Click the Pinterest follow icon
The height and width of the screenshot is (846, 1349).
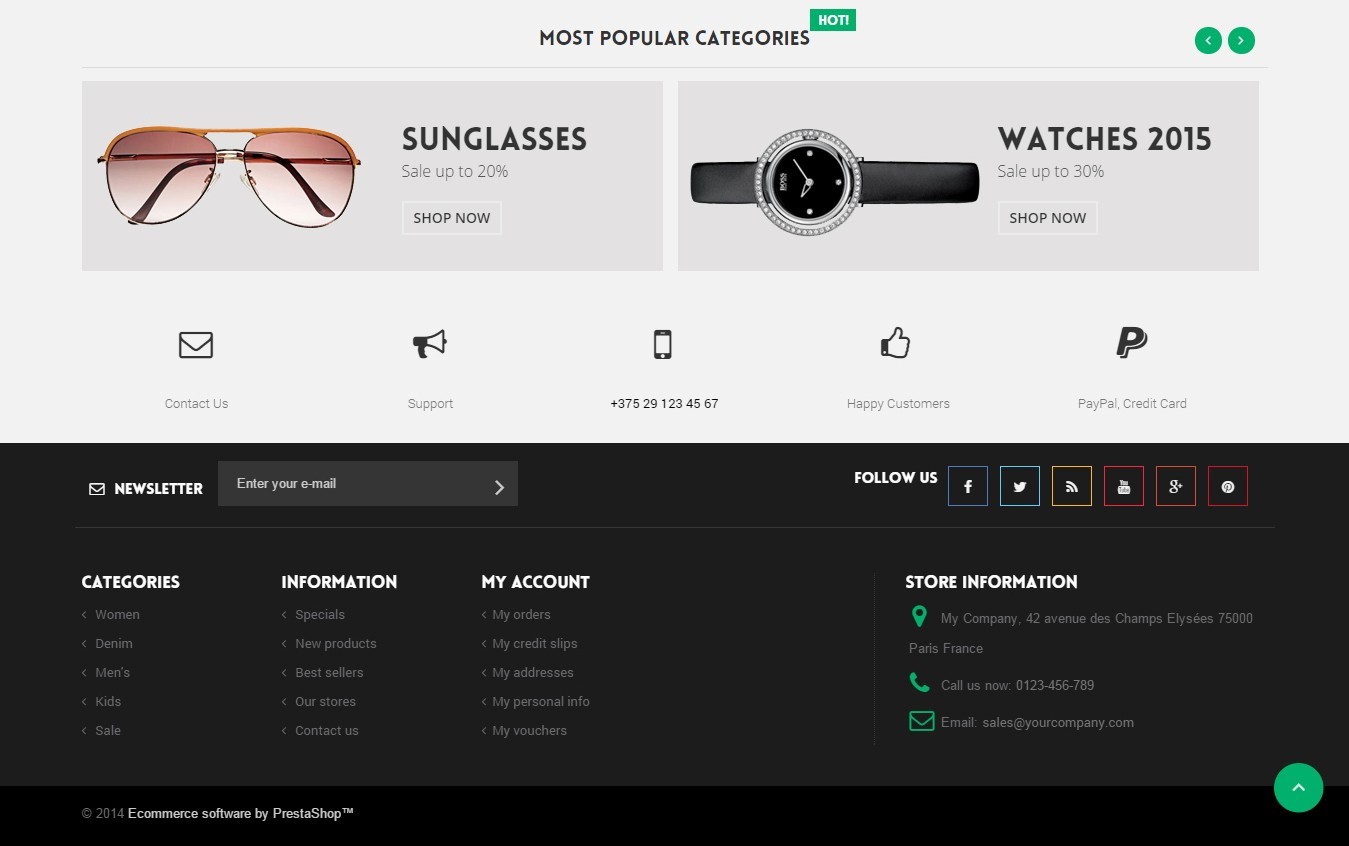click(x=1227, y=486)
